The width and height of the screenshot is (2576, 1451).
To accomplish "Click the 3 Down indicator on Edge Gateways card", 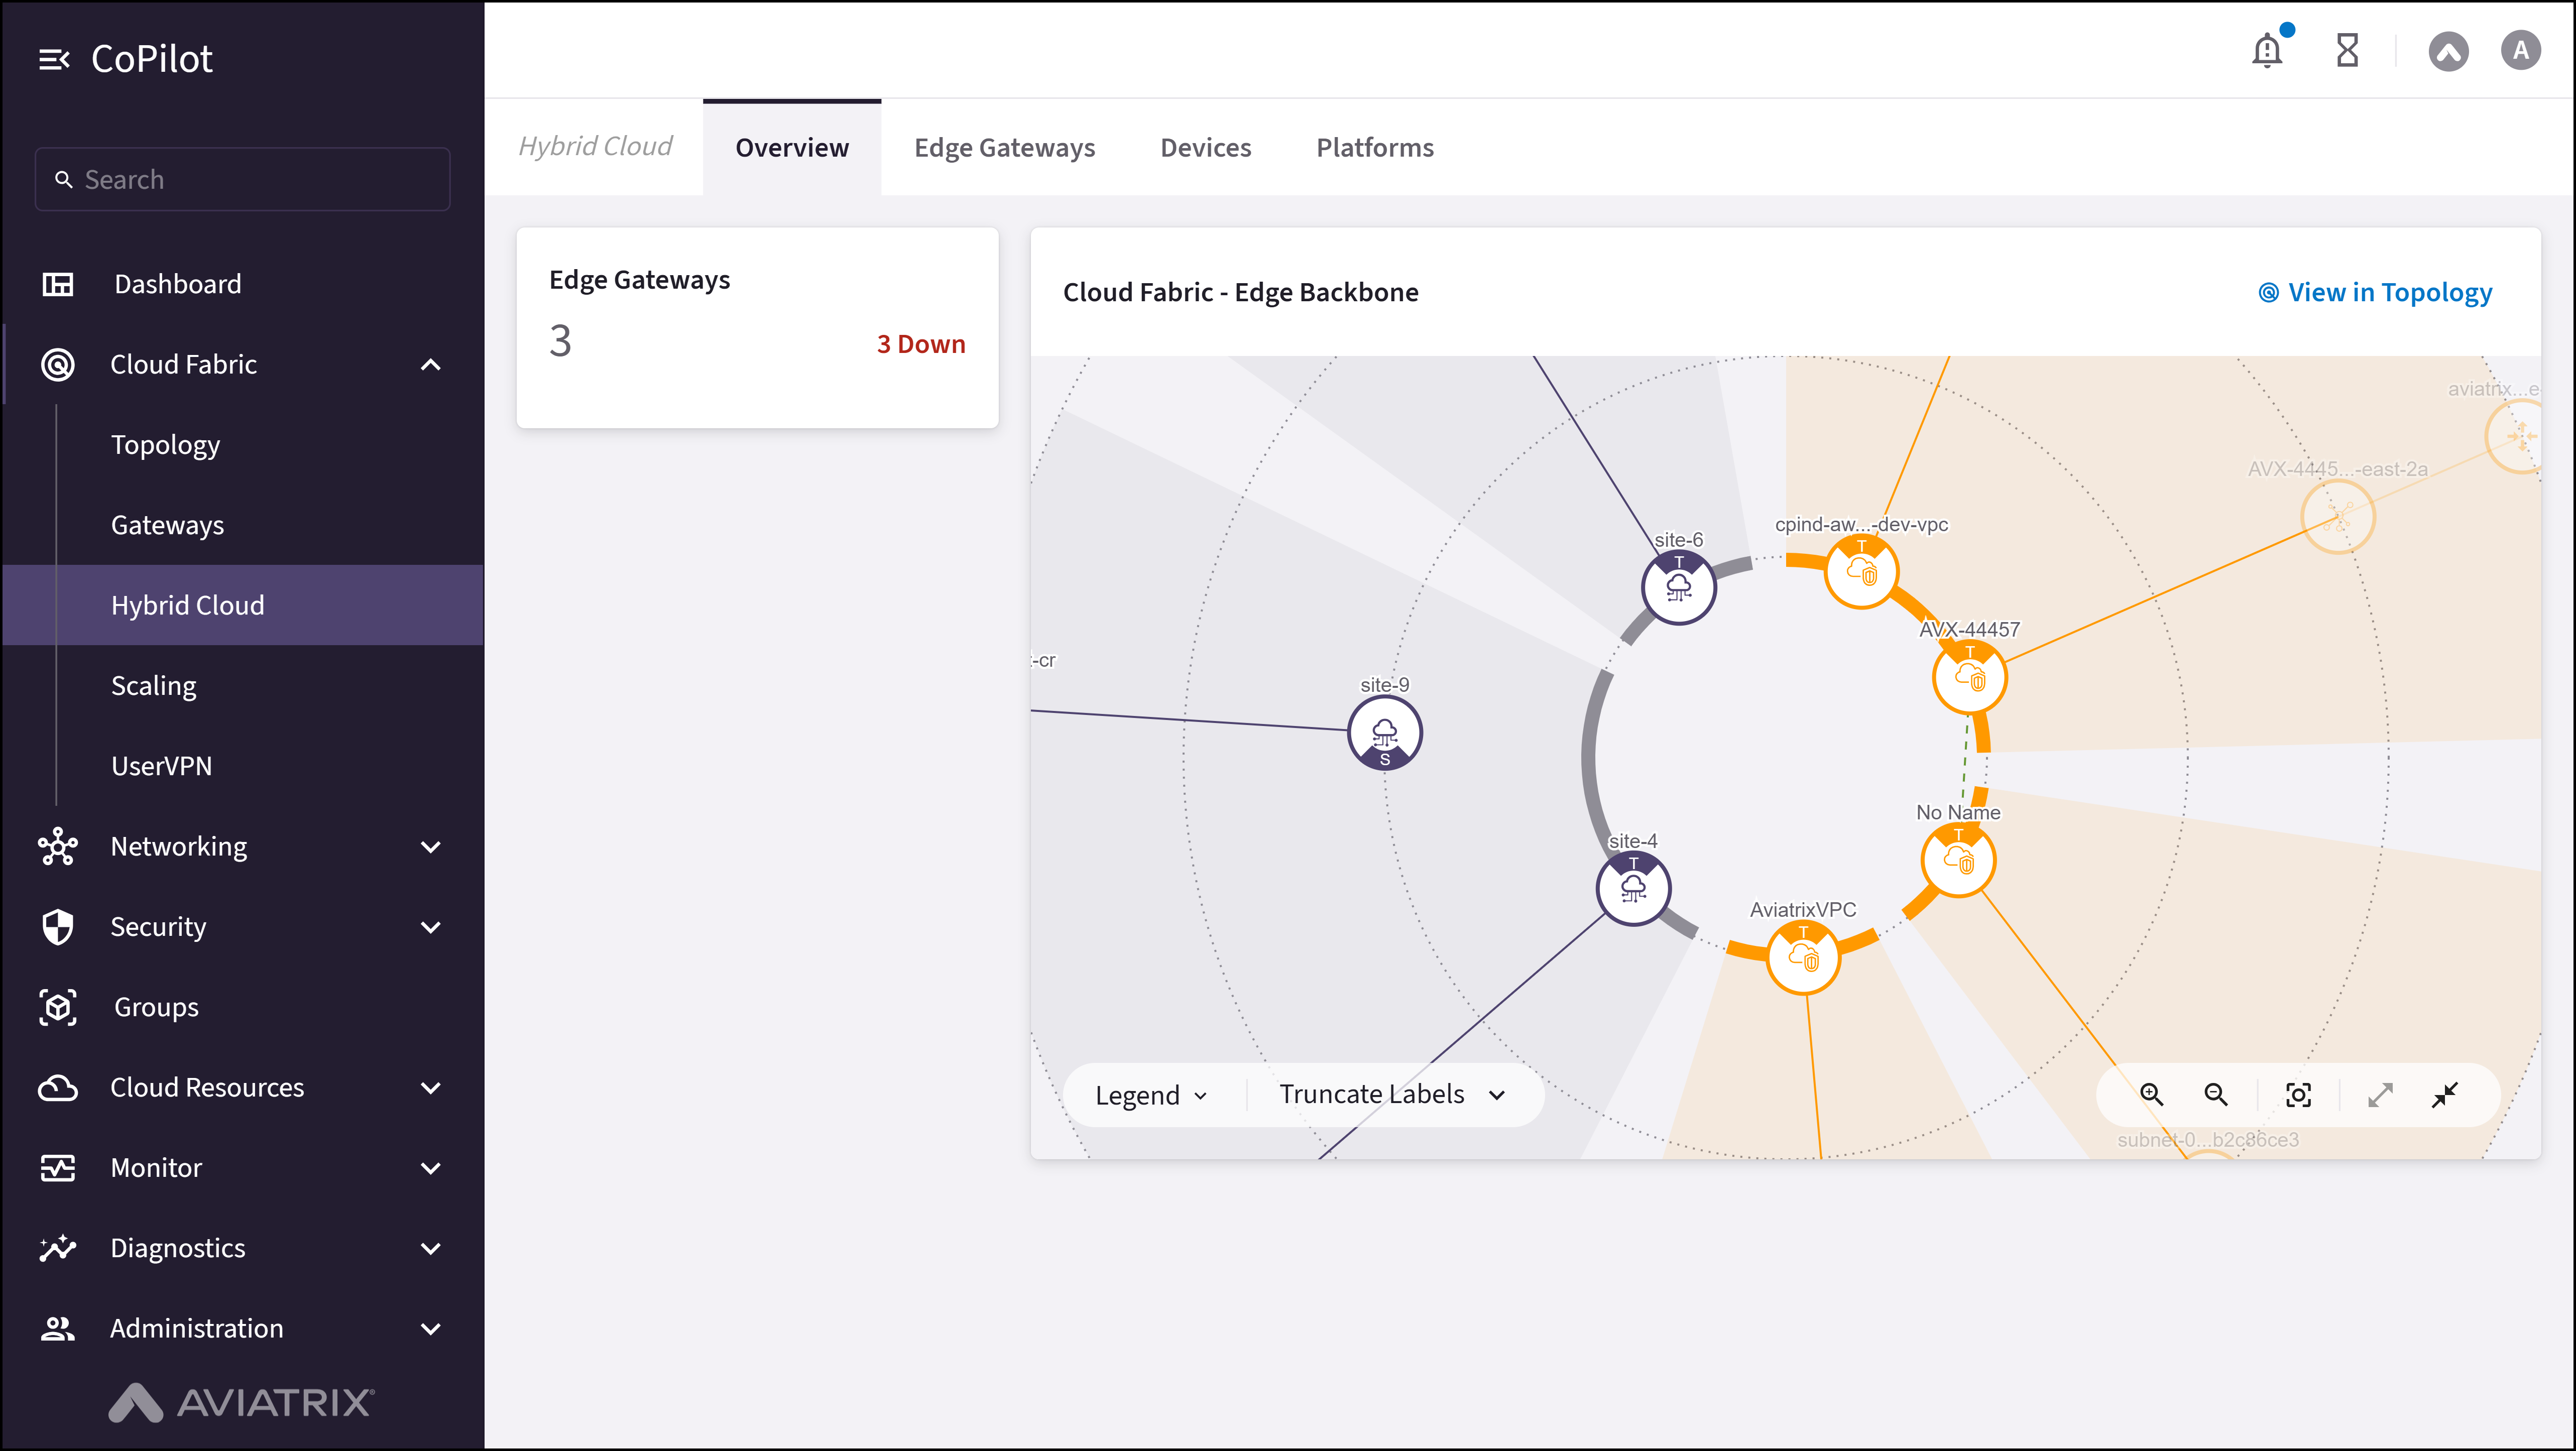I will point(921,343).
